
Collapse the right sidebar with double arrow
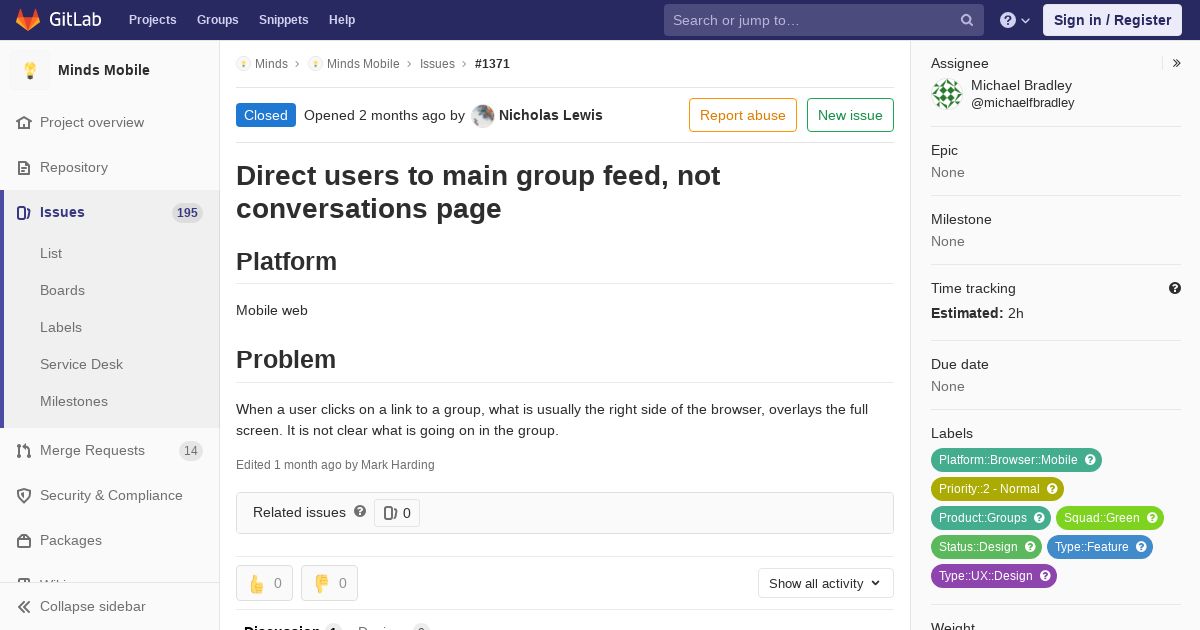1177,63
